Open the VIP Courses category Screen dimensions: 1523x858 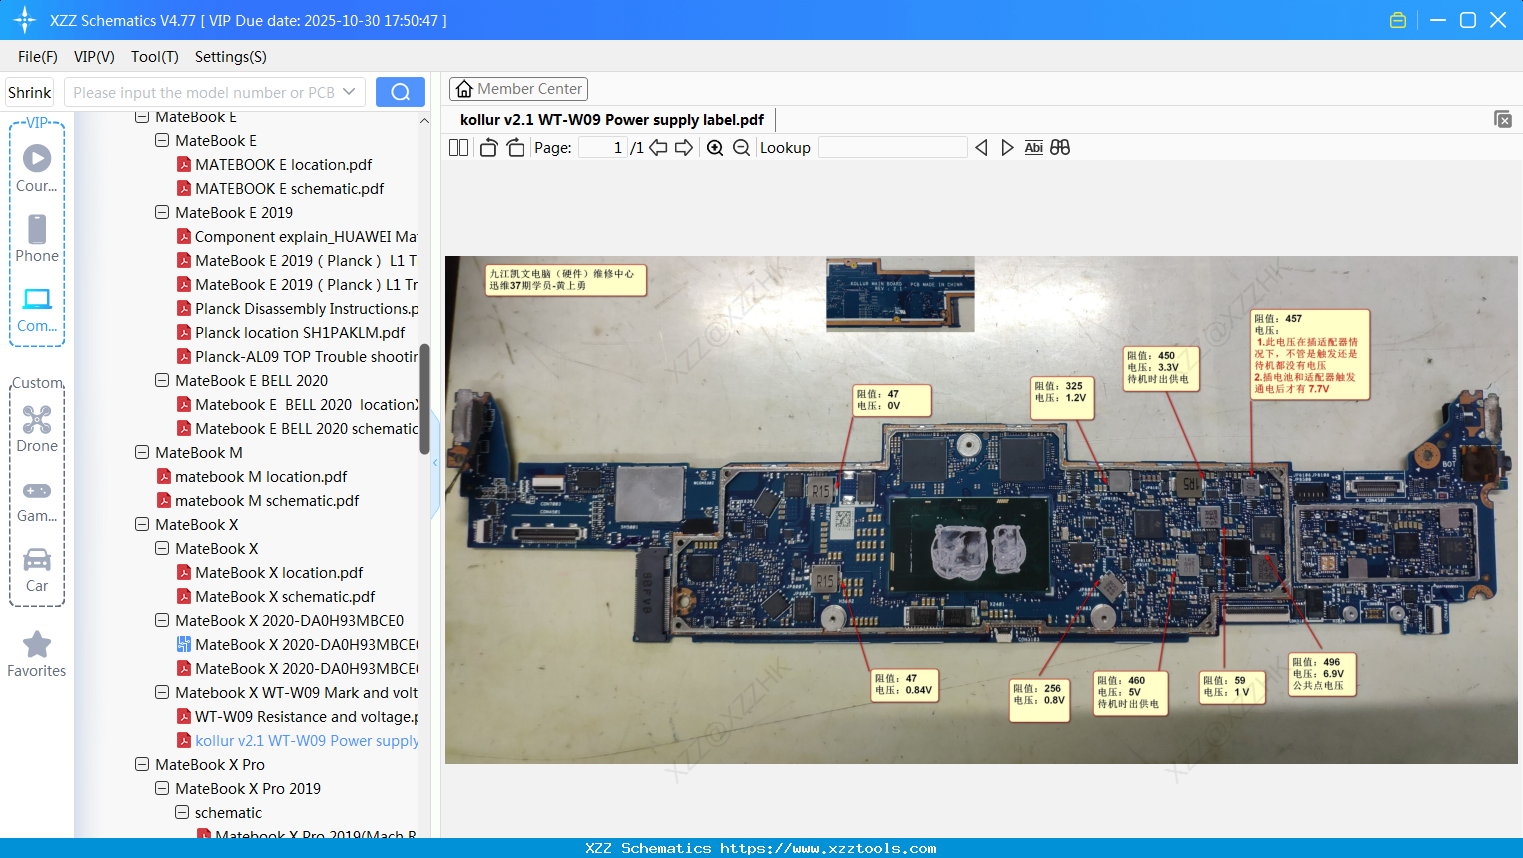[37, 168]
